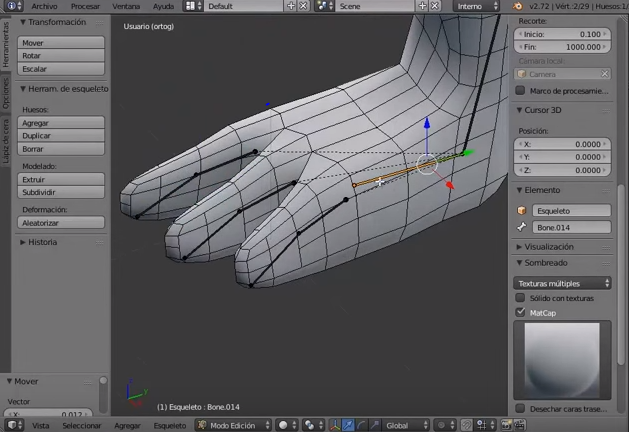Click the MatCap preview thumbnail
The height and width of the screenshot is (432, 629).
[562, 359]
